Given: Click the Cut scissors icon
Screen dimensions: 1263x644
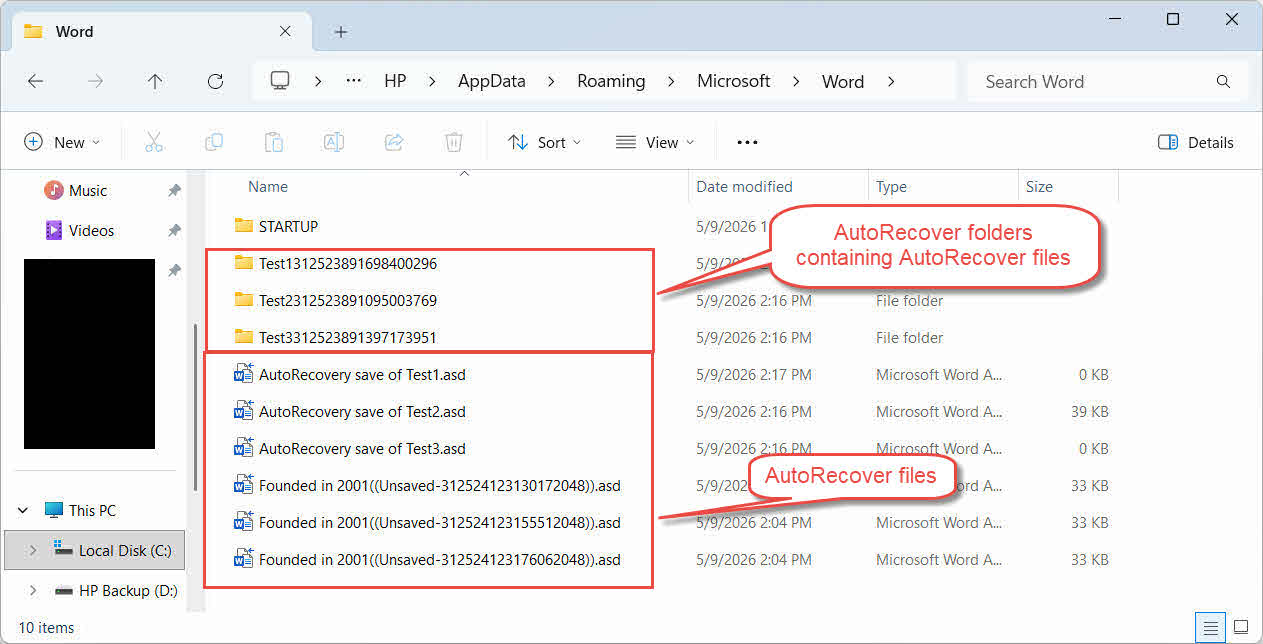Looking at the screenshot, I should (x=153, y=142).
